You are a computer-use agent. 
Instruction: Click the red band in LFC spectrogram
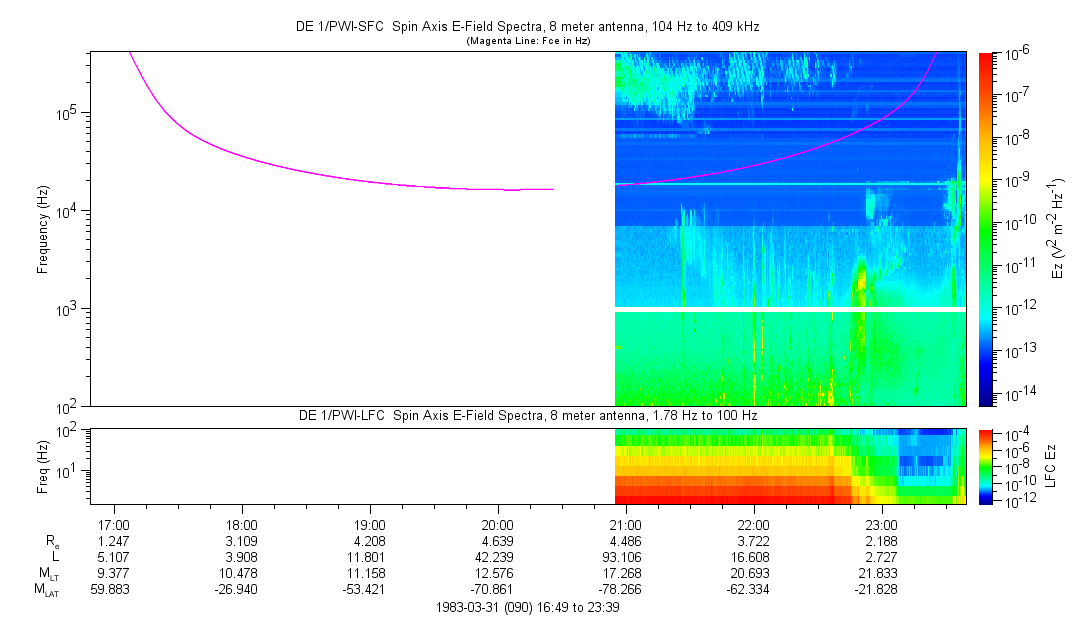(x=720, y=494)
